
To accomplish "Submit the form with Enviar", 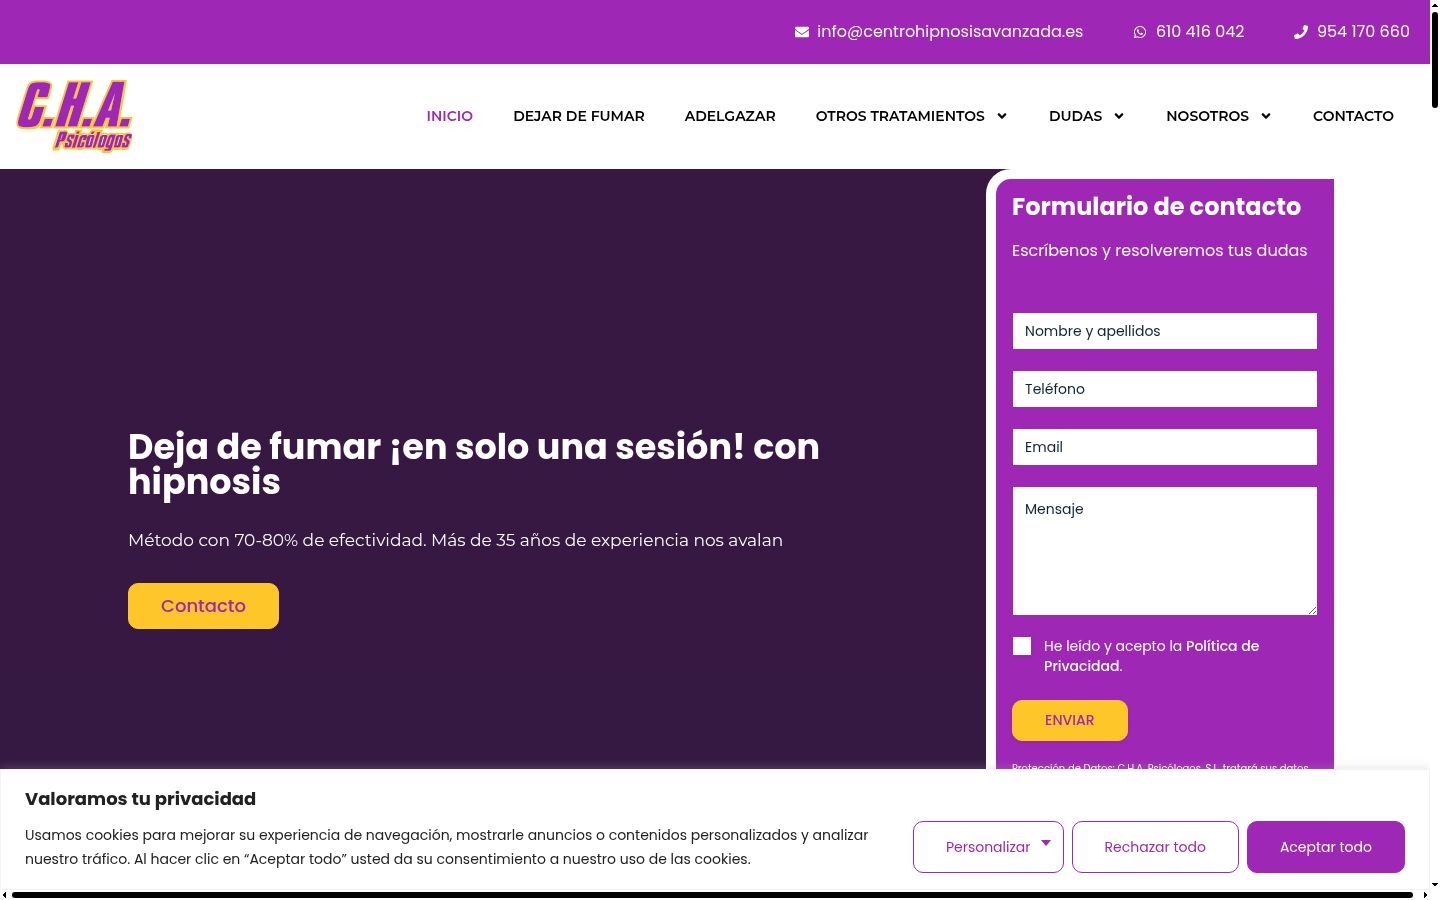I will point(1070,720).
